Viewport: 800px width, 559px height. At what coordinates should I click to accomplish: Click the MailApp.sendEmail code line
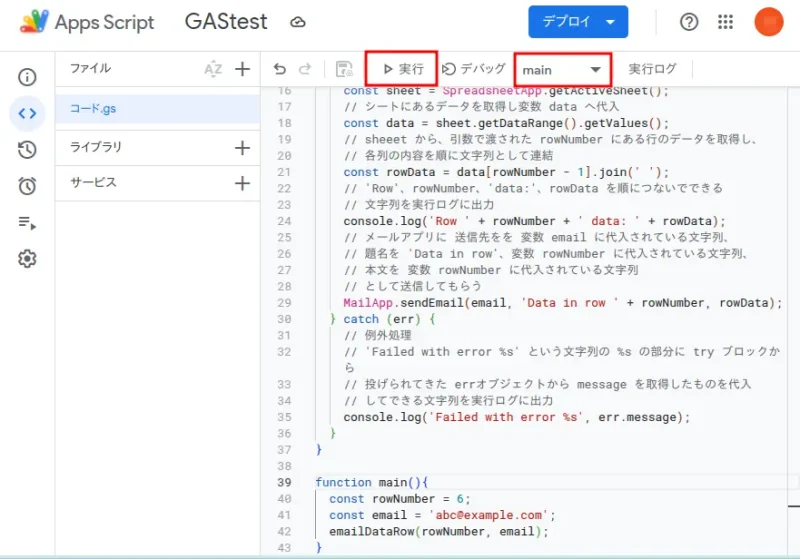562,303
